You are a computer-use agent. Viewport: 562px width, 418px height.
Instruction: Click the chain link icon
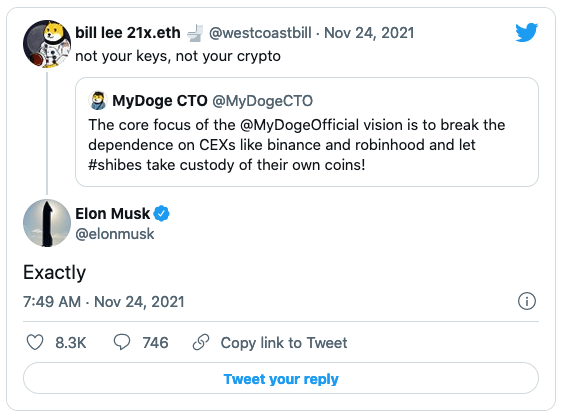pos(201,342)
